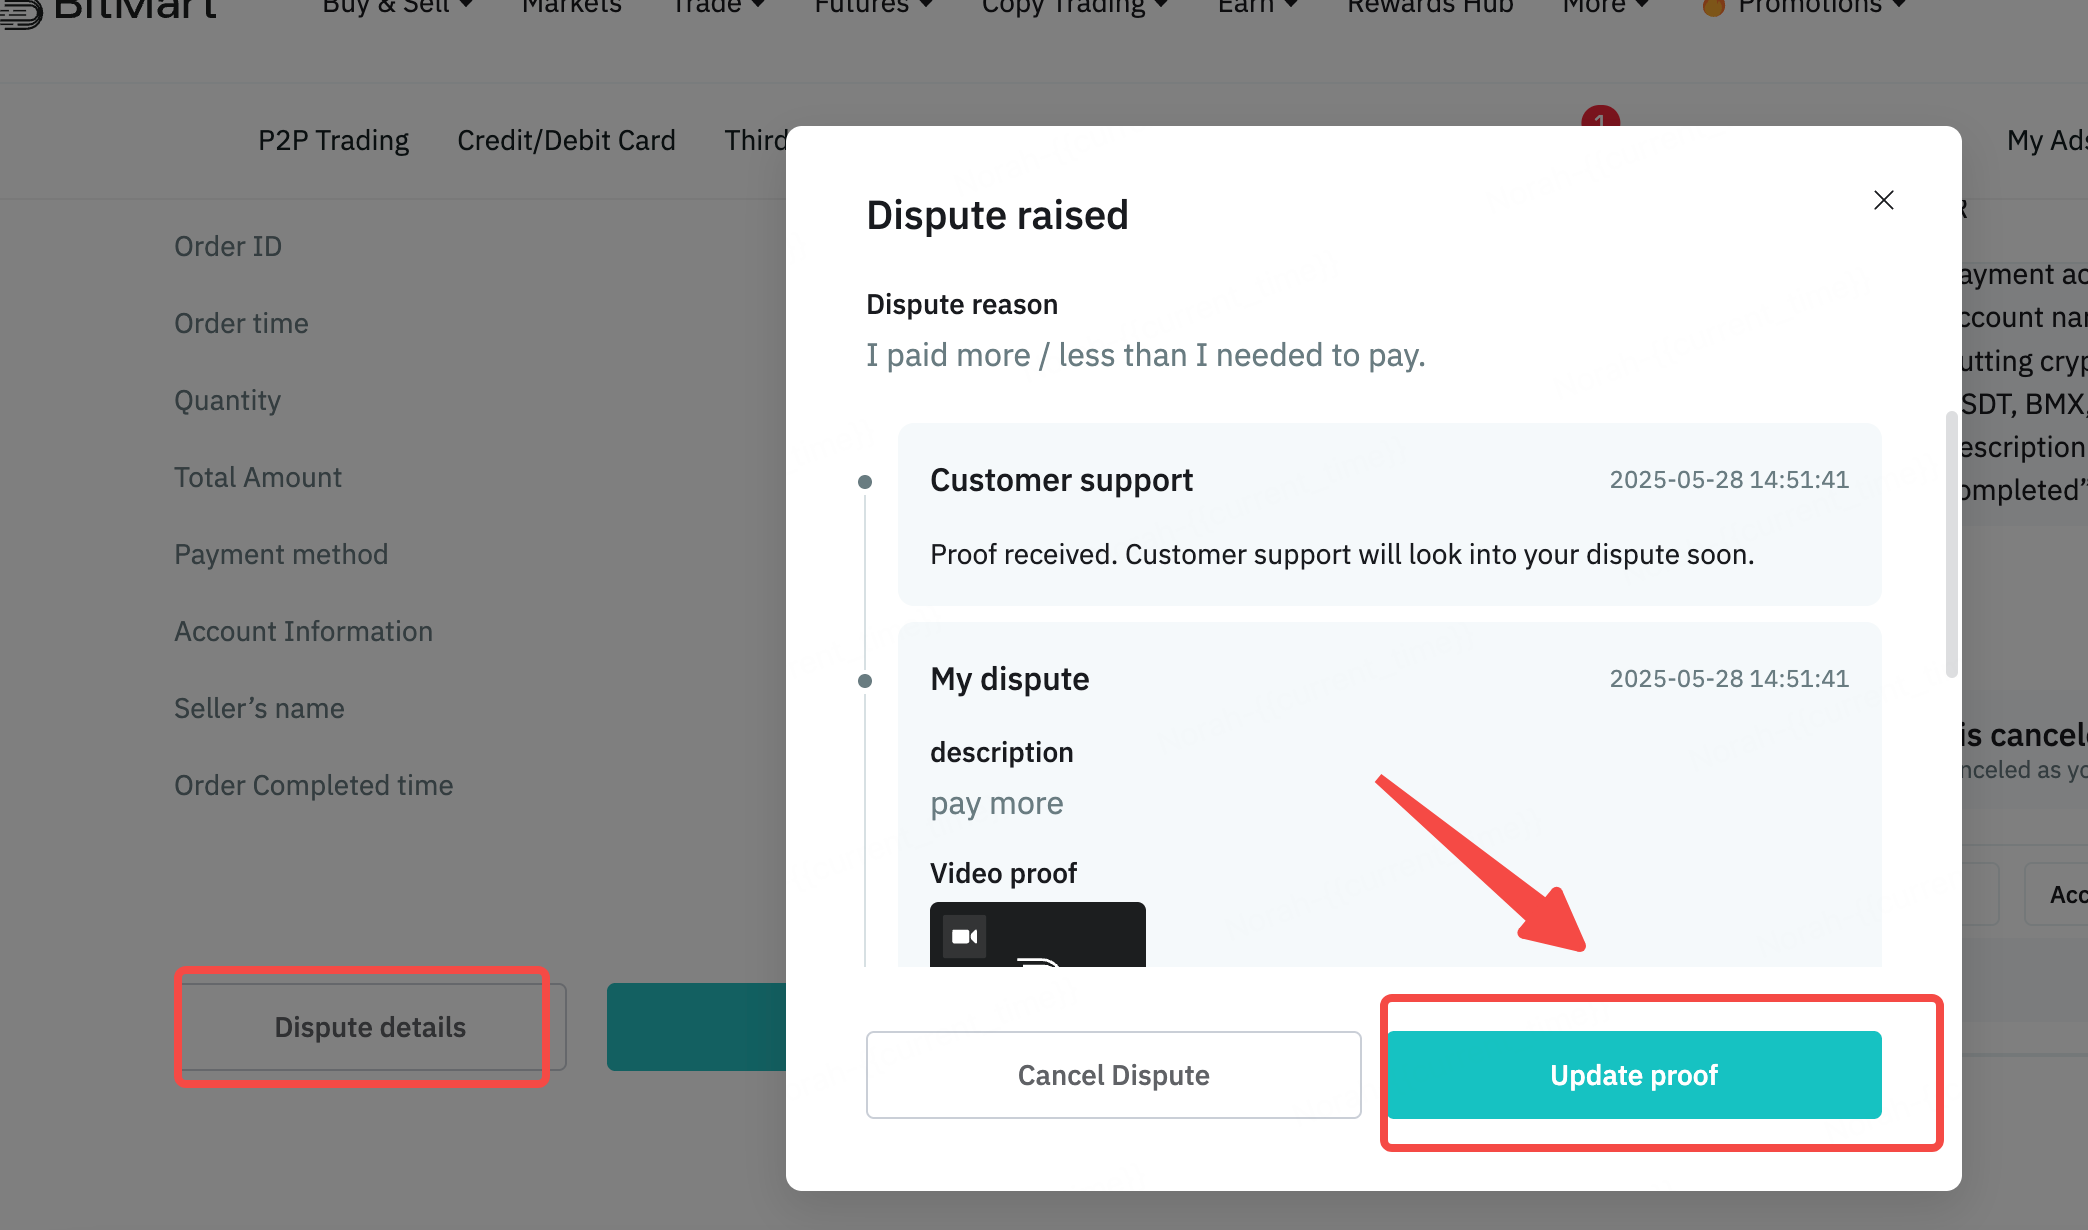Click the red notification badge

[x=1600, y=118]
